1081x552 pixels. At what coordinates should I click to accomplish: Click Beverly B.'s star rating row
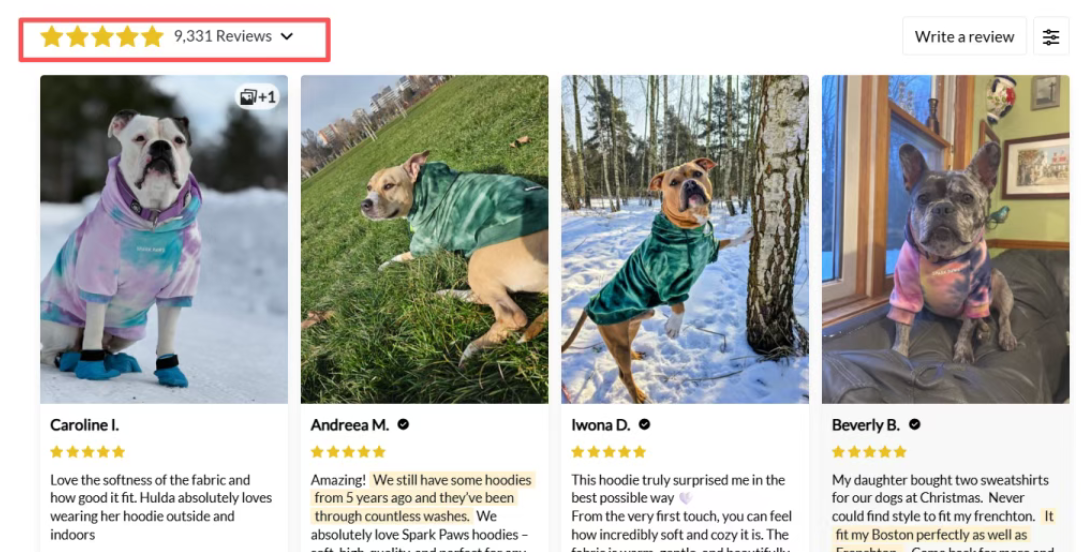pos(869,452)
